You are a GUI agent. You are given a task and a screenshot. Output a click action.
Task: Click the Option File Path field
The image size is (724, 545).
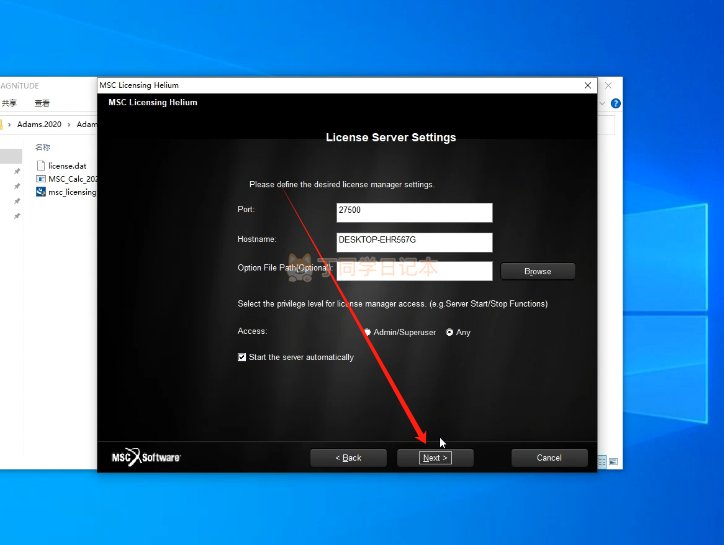tap(414, 271)
